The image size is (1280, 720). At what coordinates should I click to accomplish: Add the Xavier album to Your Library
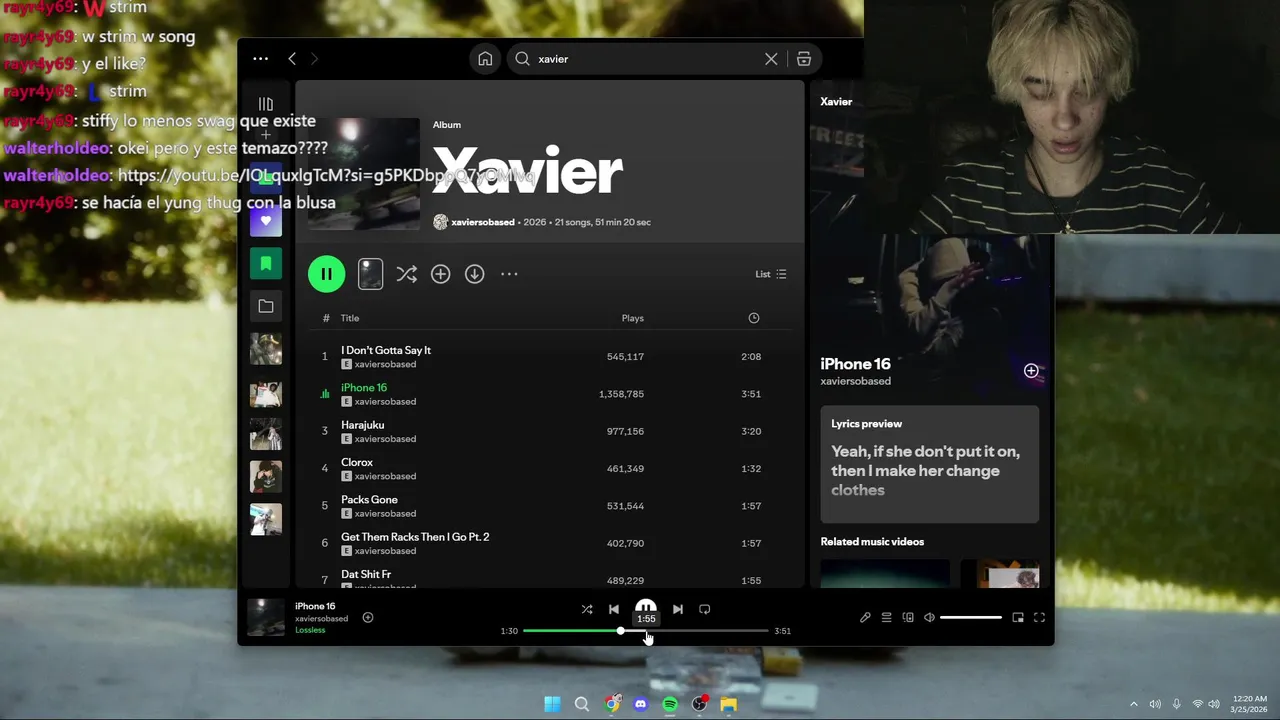pyautogui.click(x=440, y=274)
